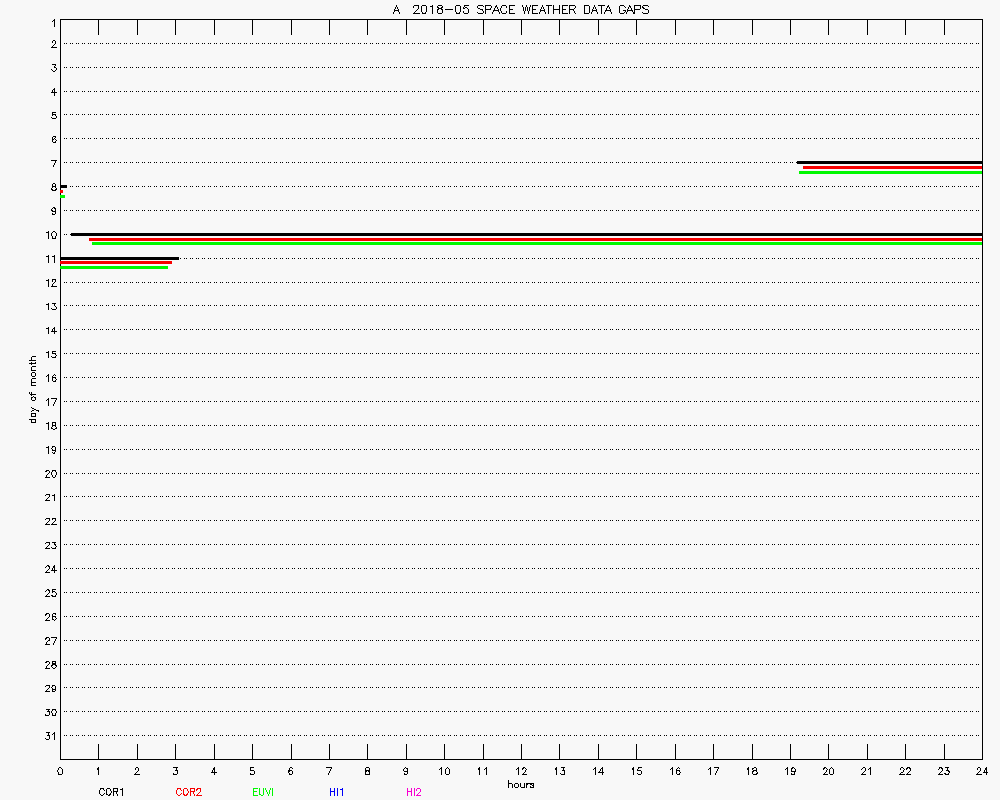The image size is (1000, 800).
Task: Click the day 1 label on y-axis
Action: pyautogui.click(x=52, y=20)
